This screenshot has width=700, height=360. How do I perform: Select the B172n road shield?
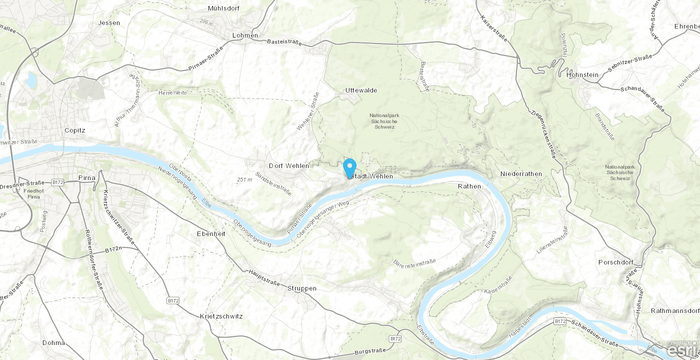[111, 251]
